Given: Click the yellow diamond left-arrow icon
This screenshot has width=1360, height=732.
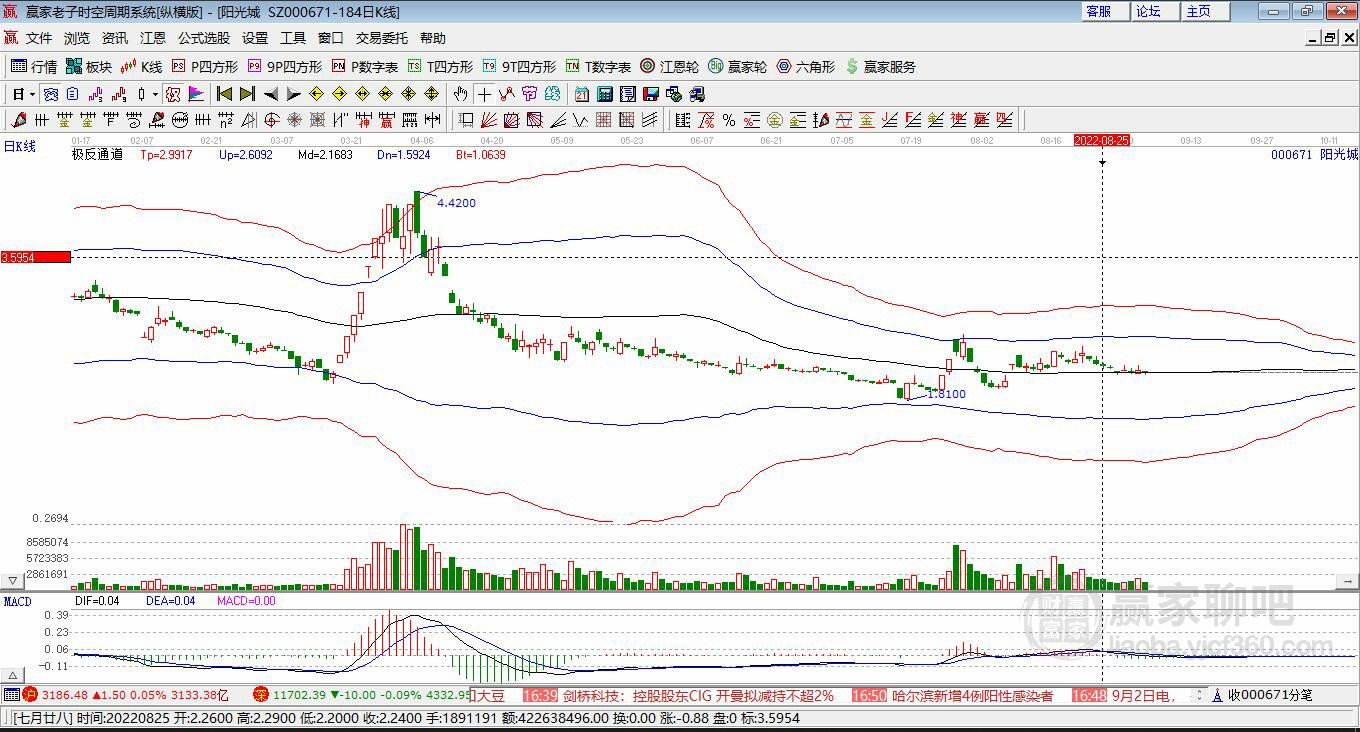Looking at the screenshot, I should (317, 94).
